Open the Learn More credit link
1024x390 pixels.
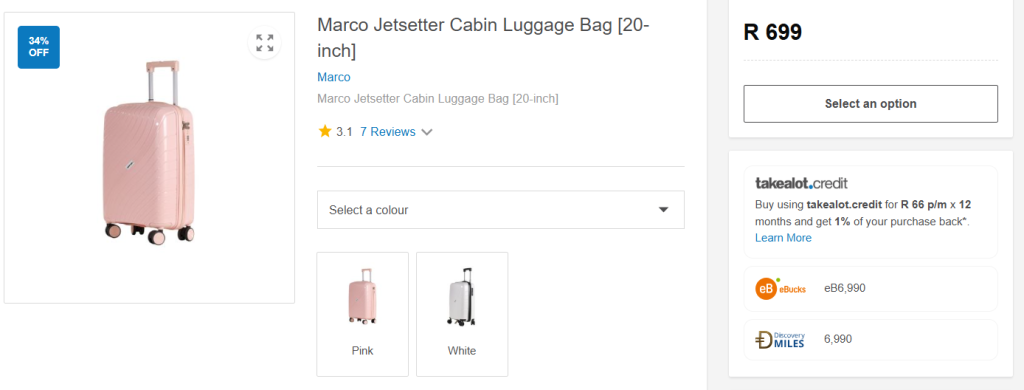783,238
